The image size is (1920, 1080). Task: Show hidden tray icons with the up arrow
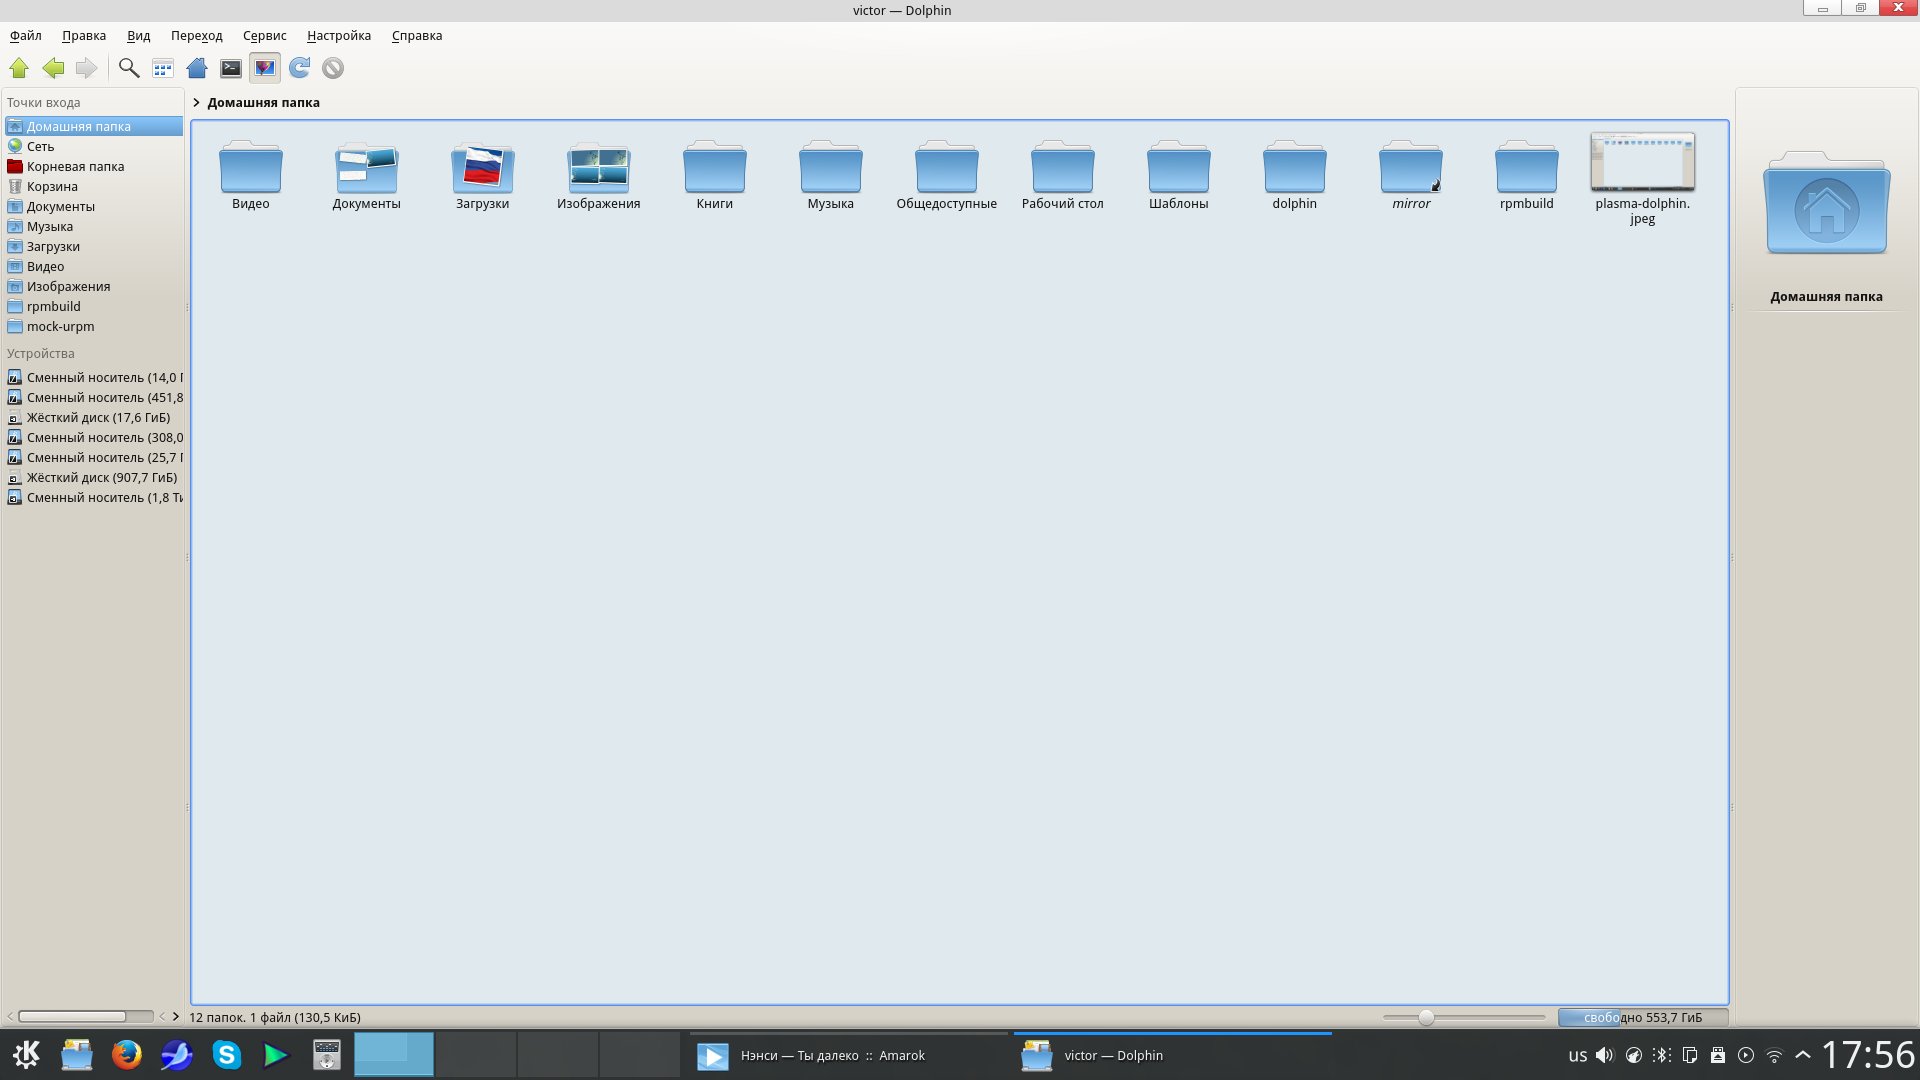[x=1803, y=1055]
